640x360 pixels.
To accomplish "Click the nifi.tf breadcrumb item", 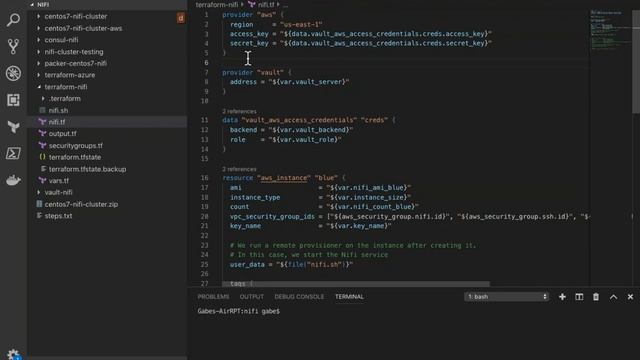I will click(x=266, y=4).
